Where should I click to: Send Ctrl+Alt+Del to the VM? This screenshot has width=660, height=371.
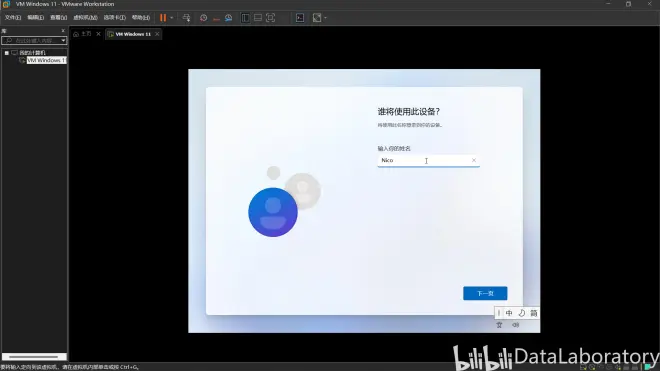[186, 18]
